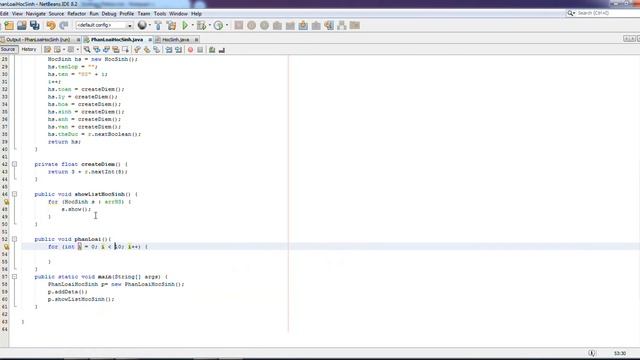The image size is (640, 360).
Task: Open the Source menu
Action: click(56, 13)
